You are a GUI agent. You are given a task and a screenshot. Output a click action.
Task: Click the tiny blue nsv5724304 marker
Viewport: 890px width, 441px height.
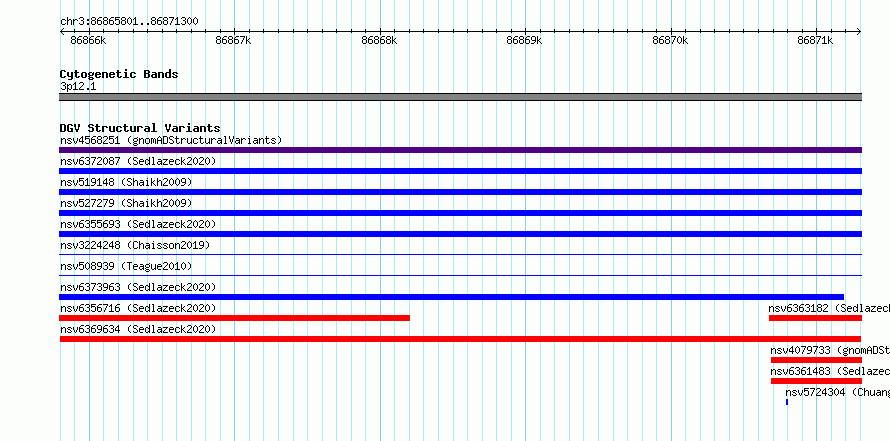(x=787, y=402)
